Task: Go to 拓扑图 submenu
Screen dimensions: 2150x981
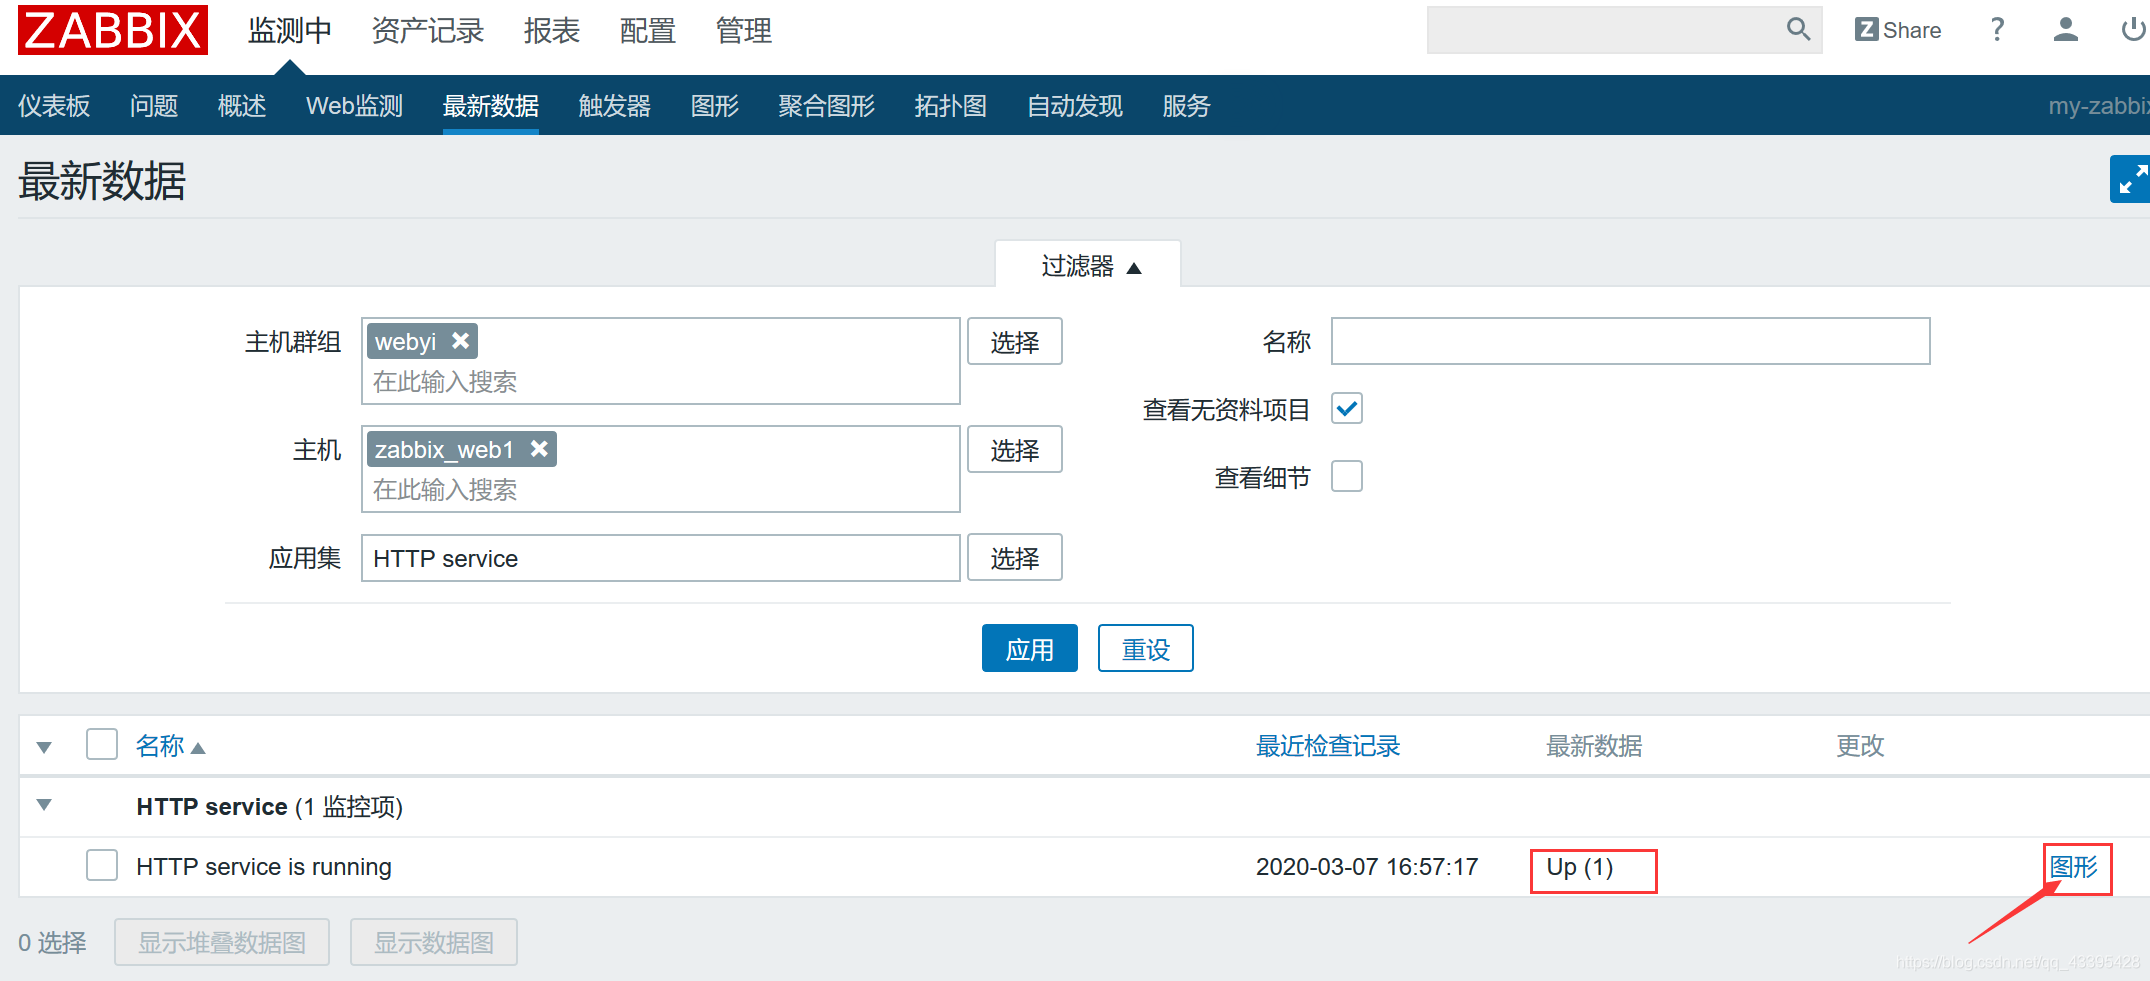Action: (x=951, y=106)
